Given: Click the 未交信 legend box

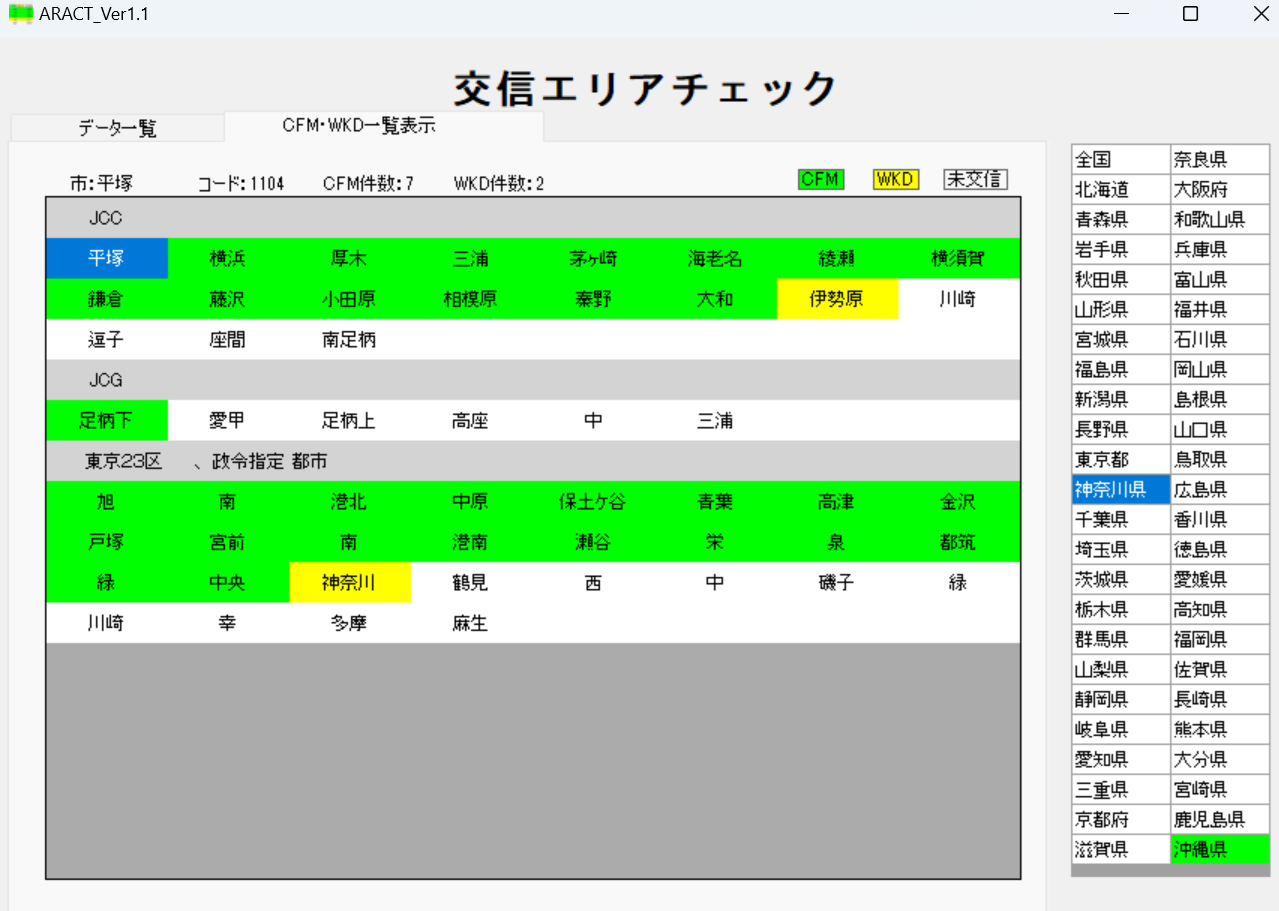Looking at the screenshot, I should point(975,179).
